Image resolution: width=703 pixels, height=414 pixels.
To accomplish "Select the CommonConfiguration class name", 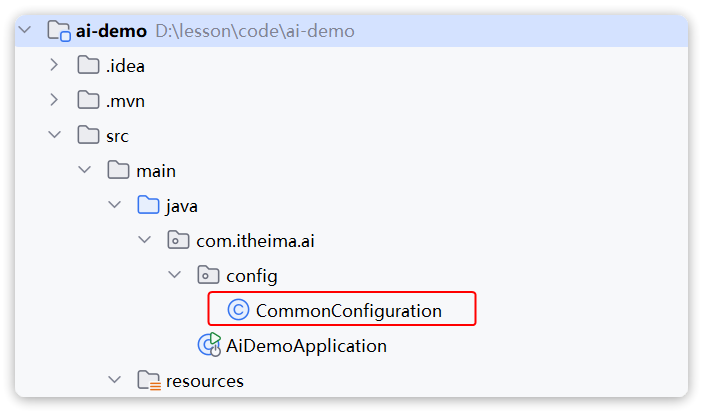I will tap(349, 310).
